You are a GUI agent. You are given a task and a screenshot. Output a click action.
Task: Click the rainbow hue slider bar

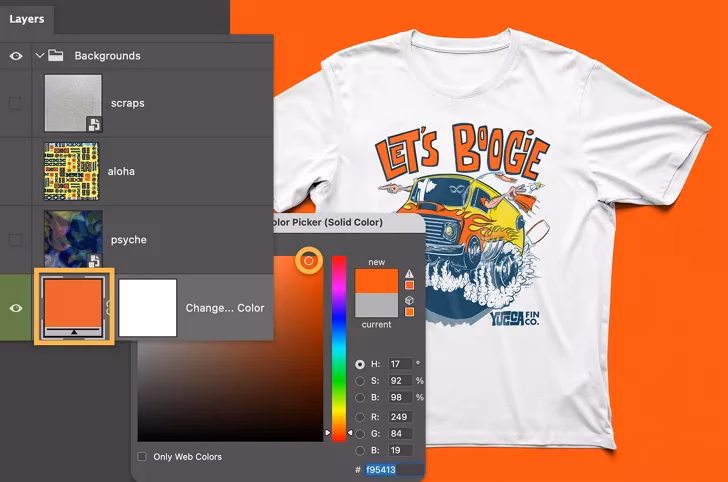(x=339, y=345)
